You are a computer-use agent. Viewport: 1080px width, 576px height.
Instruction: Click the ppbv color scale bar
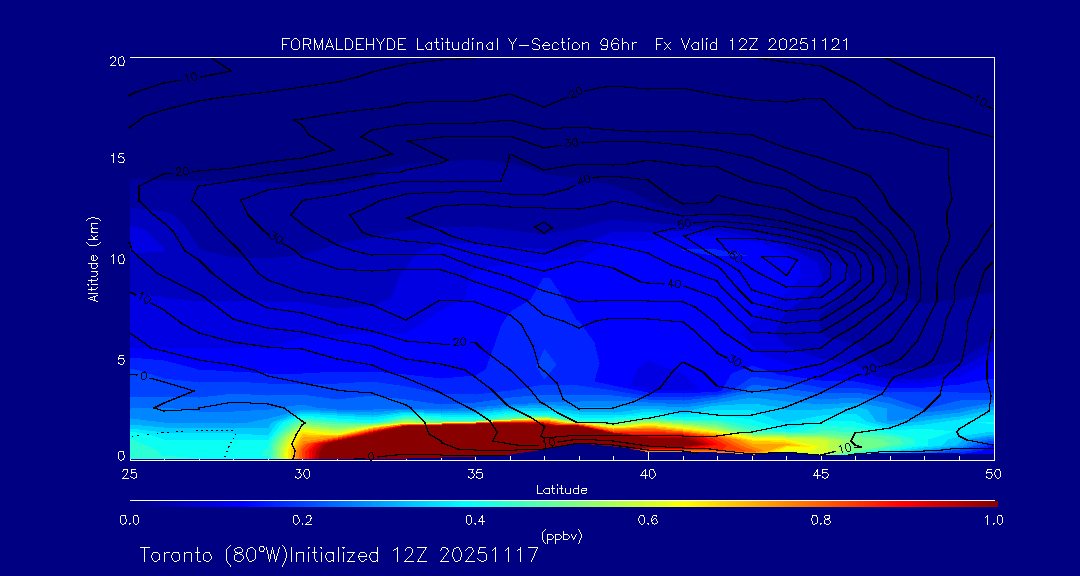coord(563,504)
